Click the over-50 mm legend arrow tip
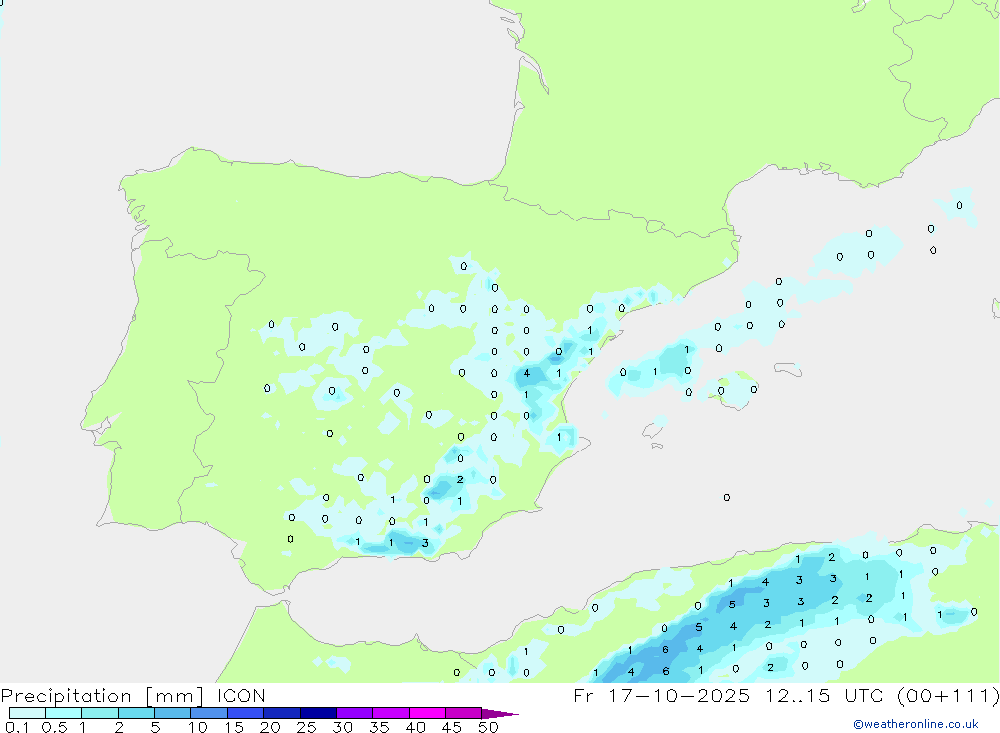Image resolution: width=1000 pixels, height=733 pixels. click(500, 714)
